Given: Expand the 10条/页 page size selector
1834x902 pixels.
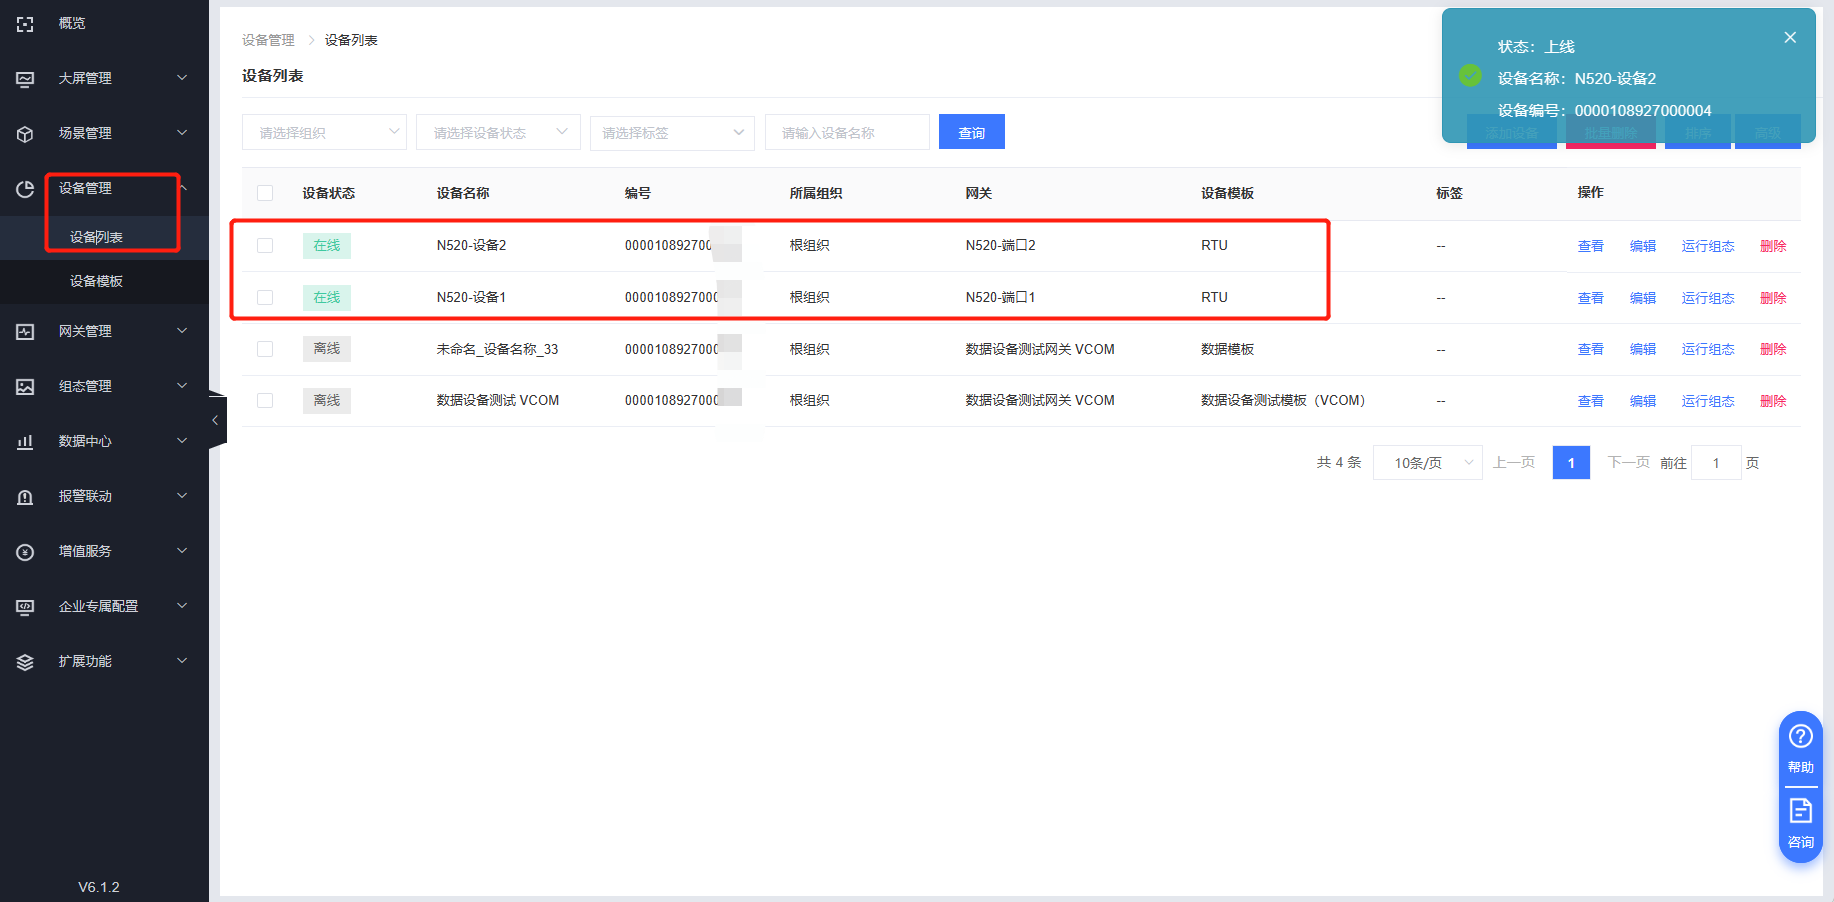Looking at the screenshot, I should pyautogui.click(x=1427, y=463).
